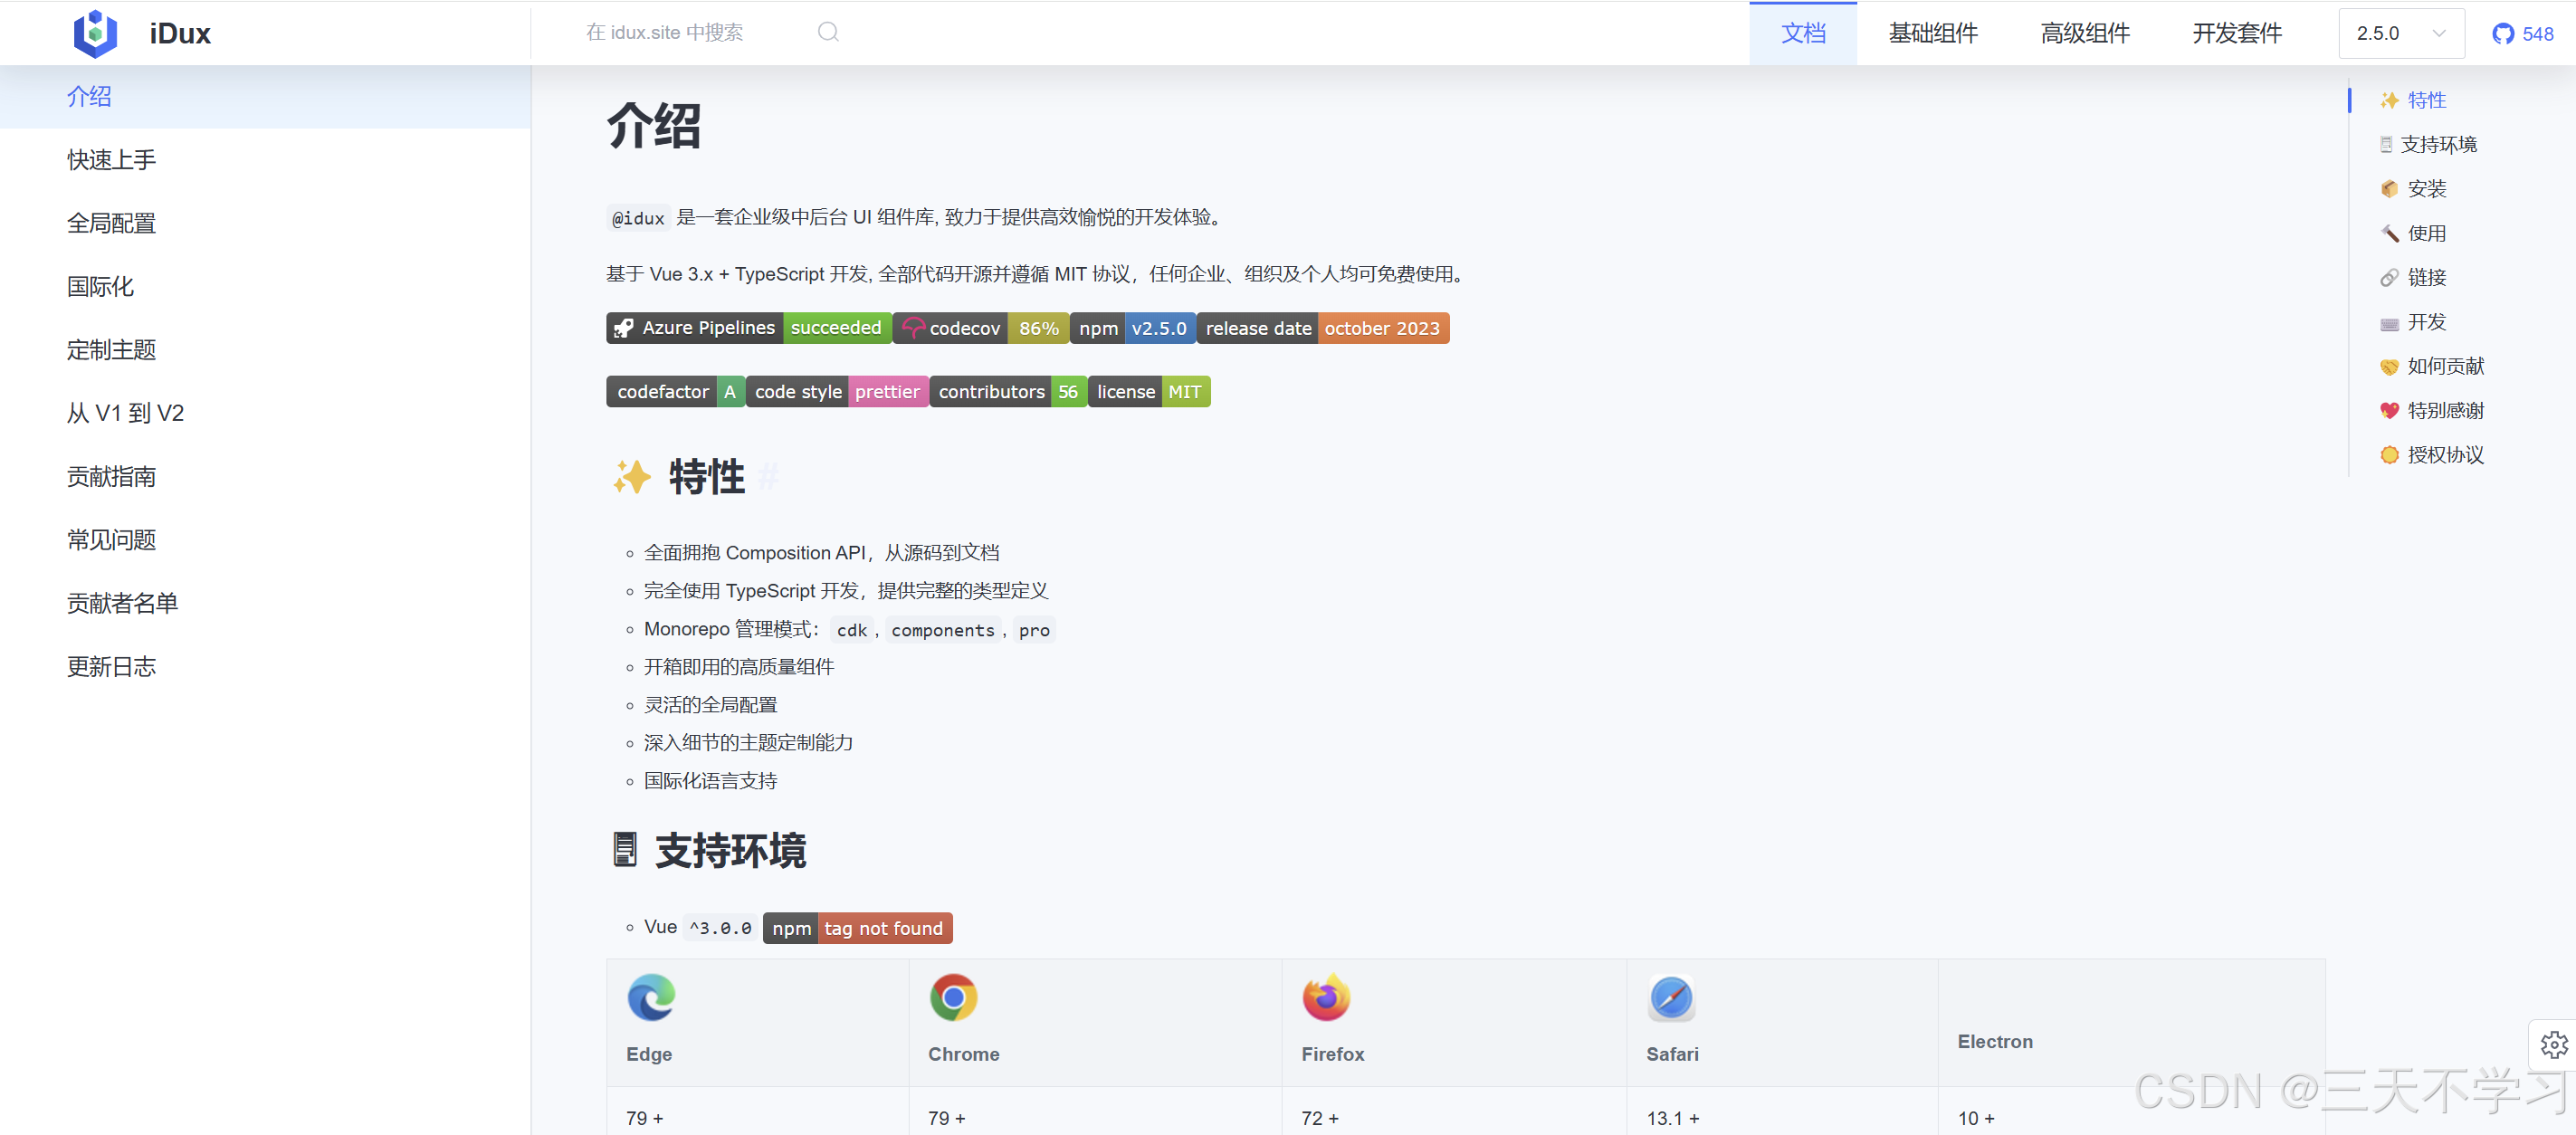Image resolution: width=2576 pixels, height=1135 pixels.
Task: Click the Edge browser icon
Action: pyautogui.click(x=650, y=996)
